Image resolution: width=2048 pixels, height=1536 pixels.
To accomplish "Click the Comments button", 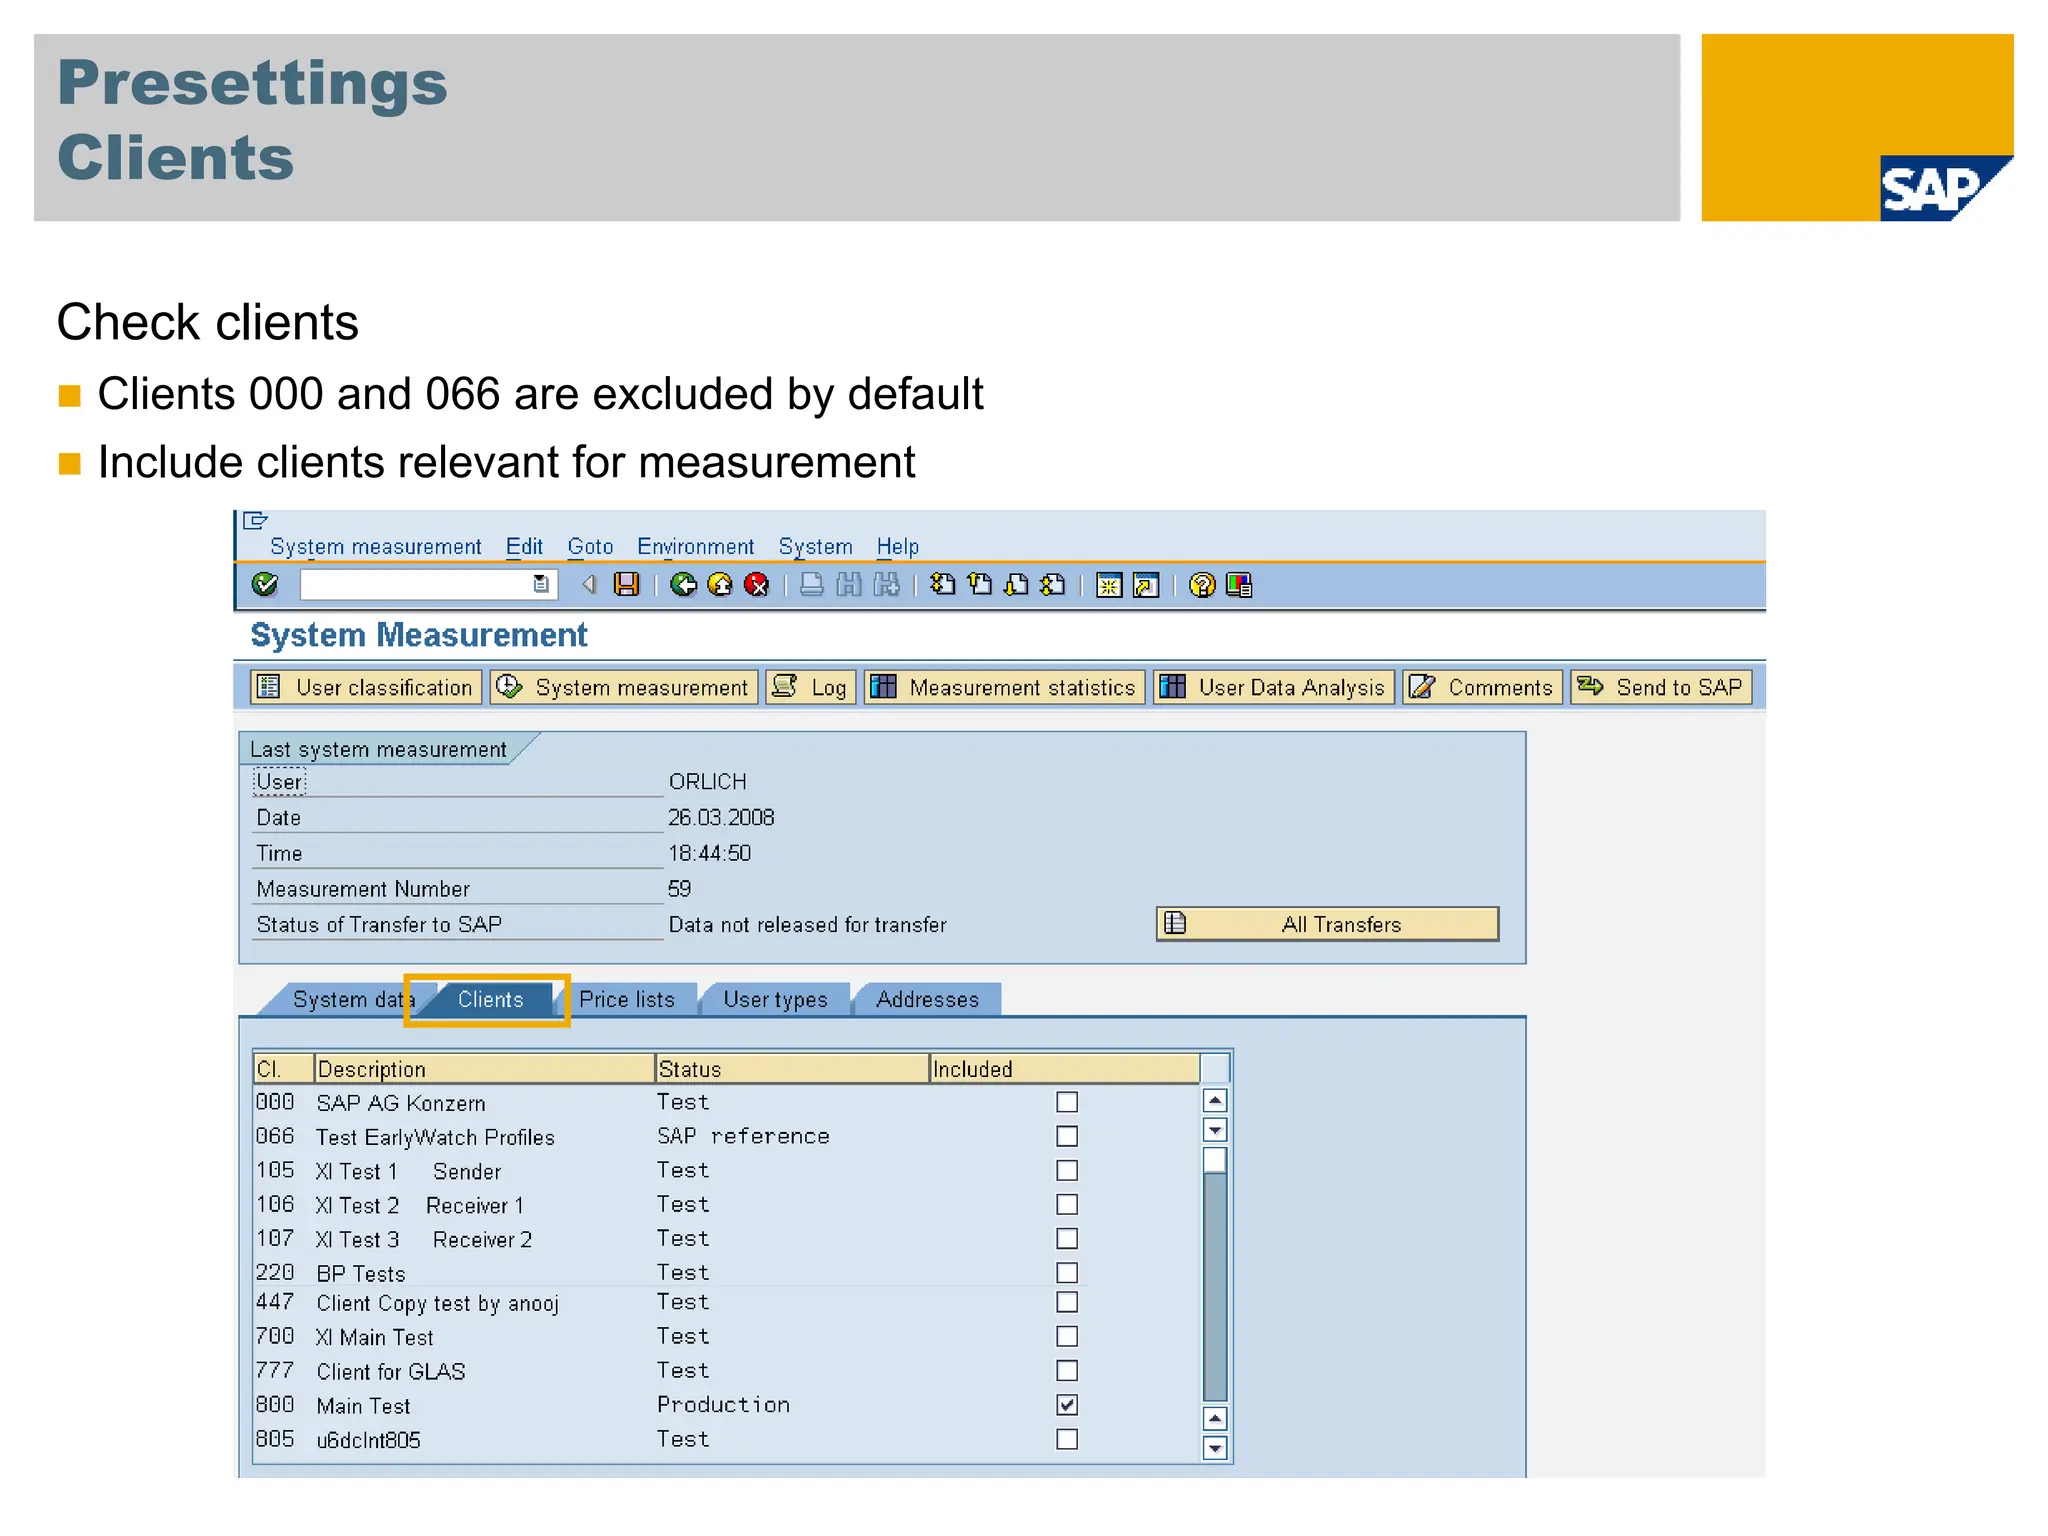I will tap(1482, 687).
